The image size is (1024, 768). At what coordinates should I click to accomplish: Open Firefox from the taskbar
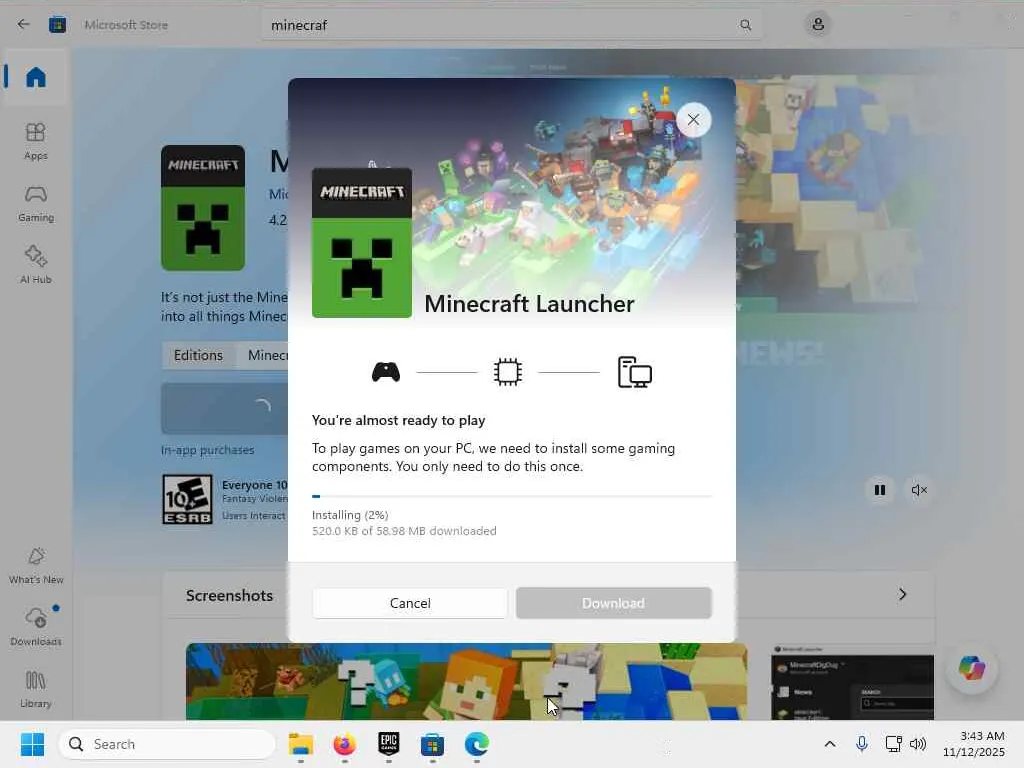coord(345,744)
